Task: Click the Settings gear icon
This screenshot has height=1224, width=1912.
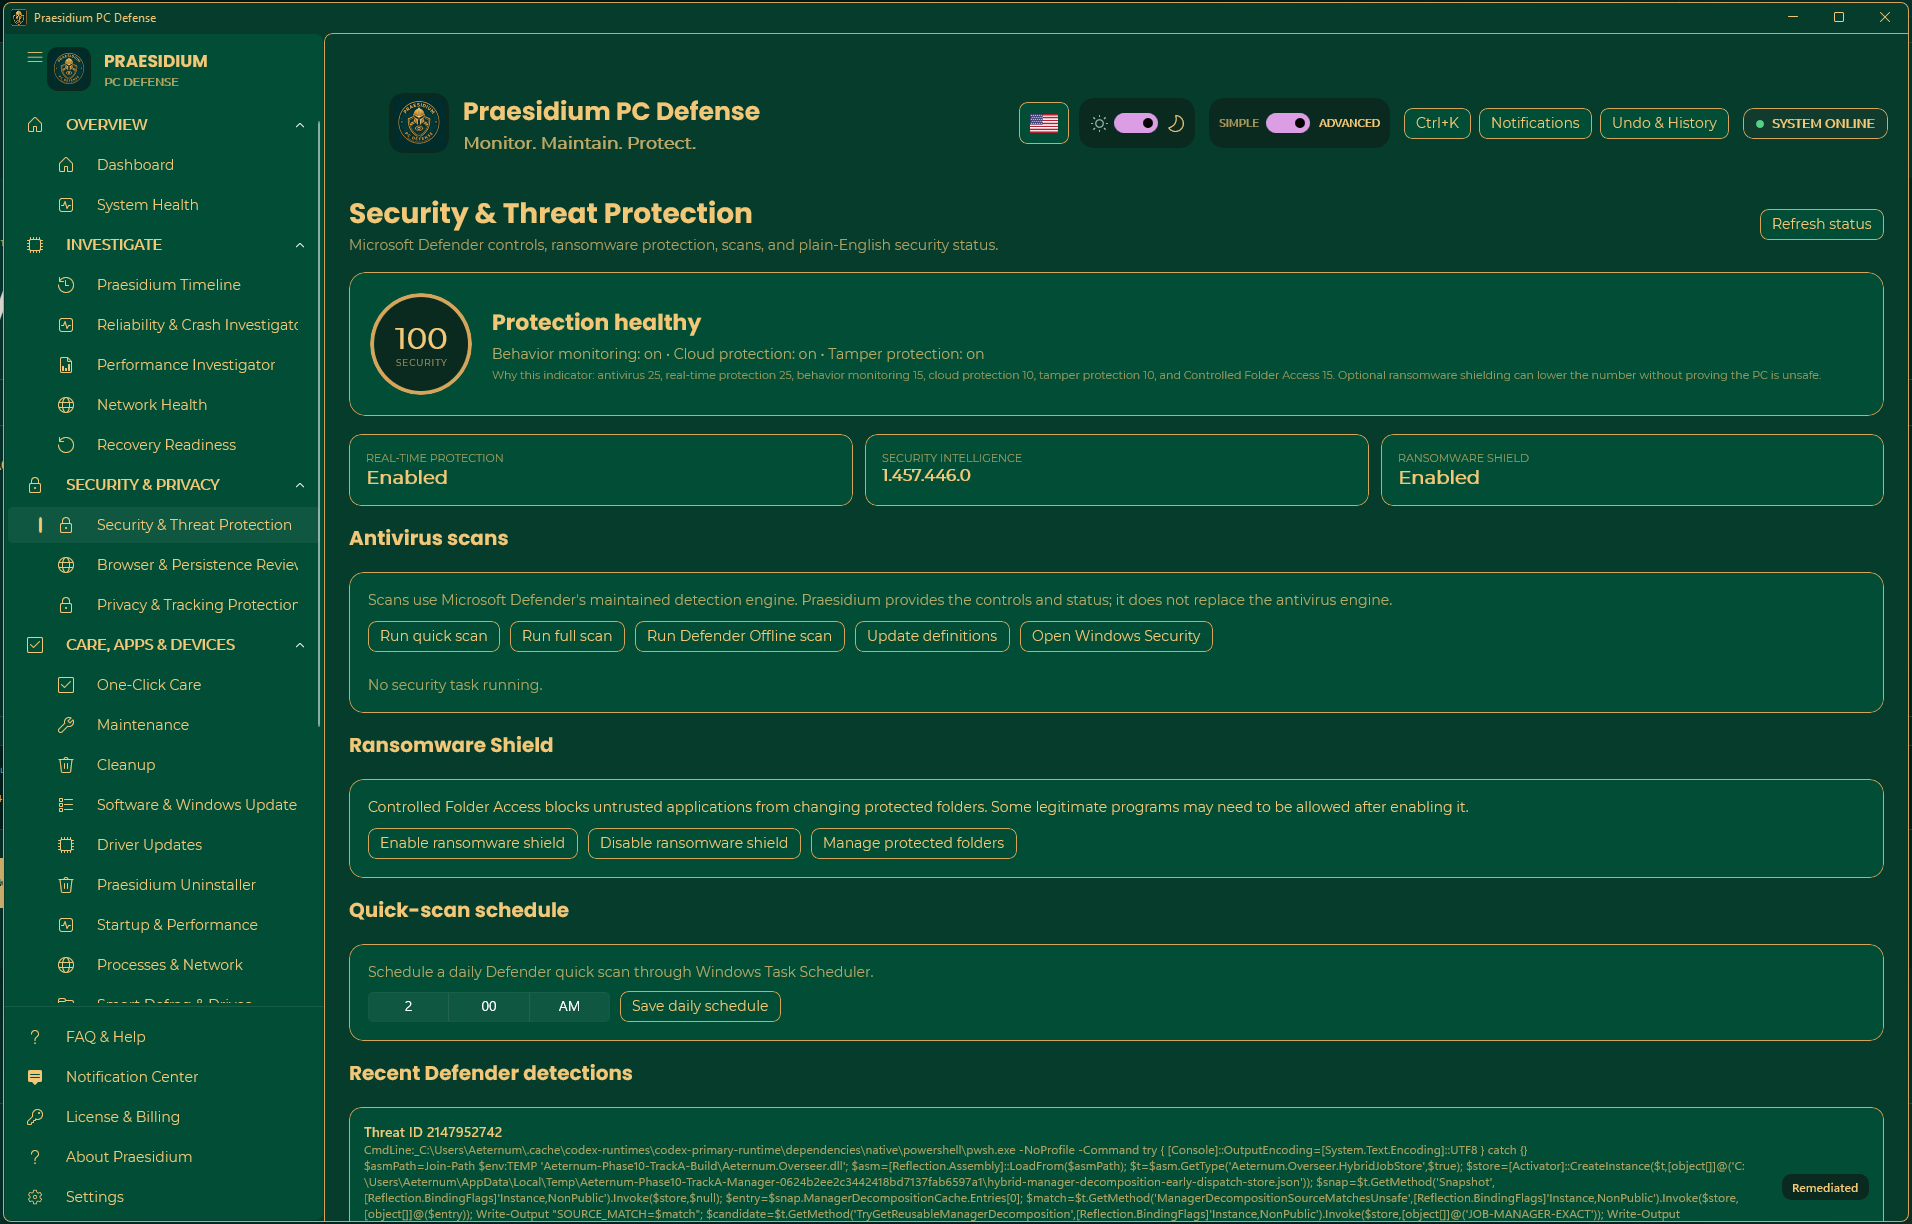Action: tap(35, 1197)
